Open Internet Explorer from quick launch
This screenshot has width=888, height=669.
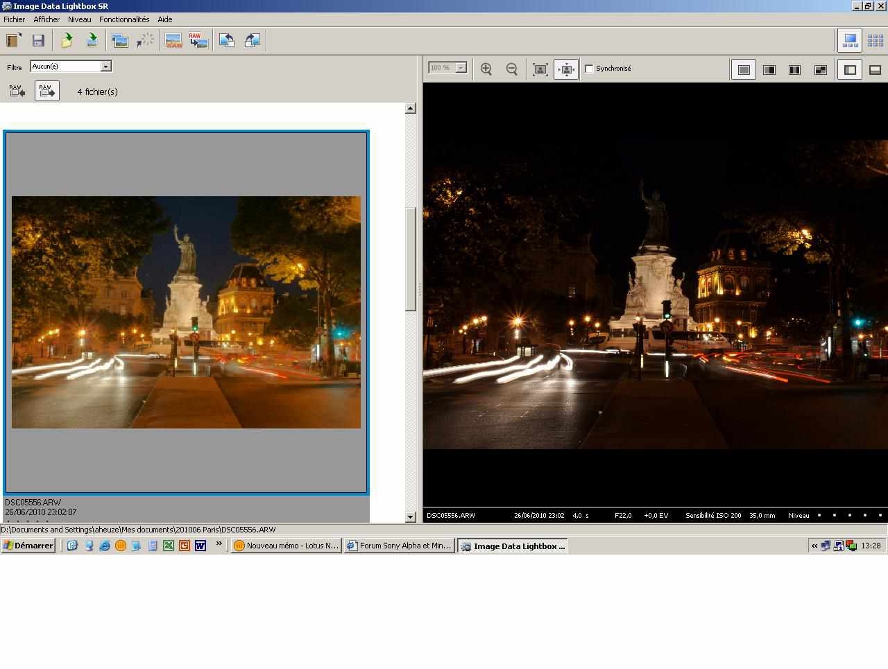point(105,546)
